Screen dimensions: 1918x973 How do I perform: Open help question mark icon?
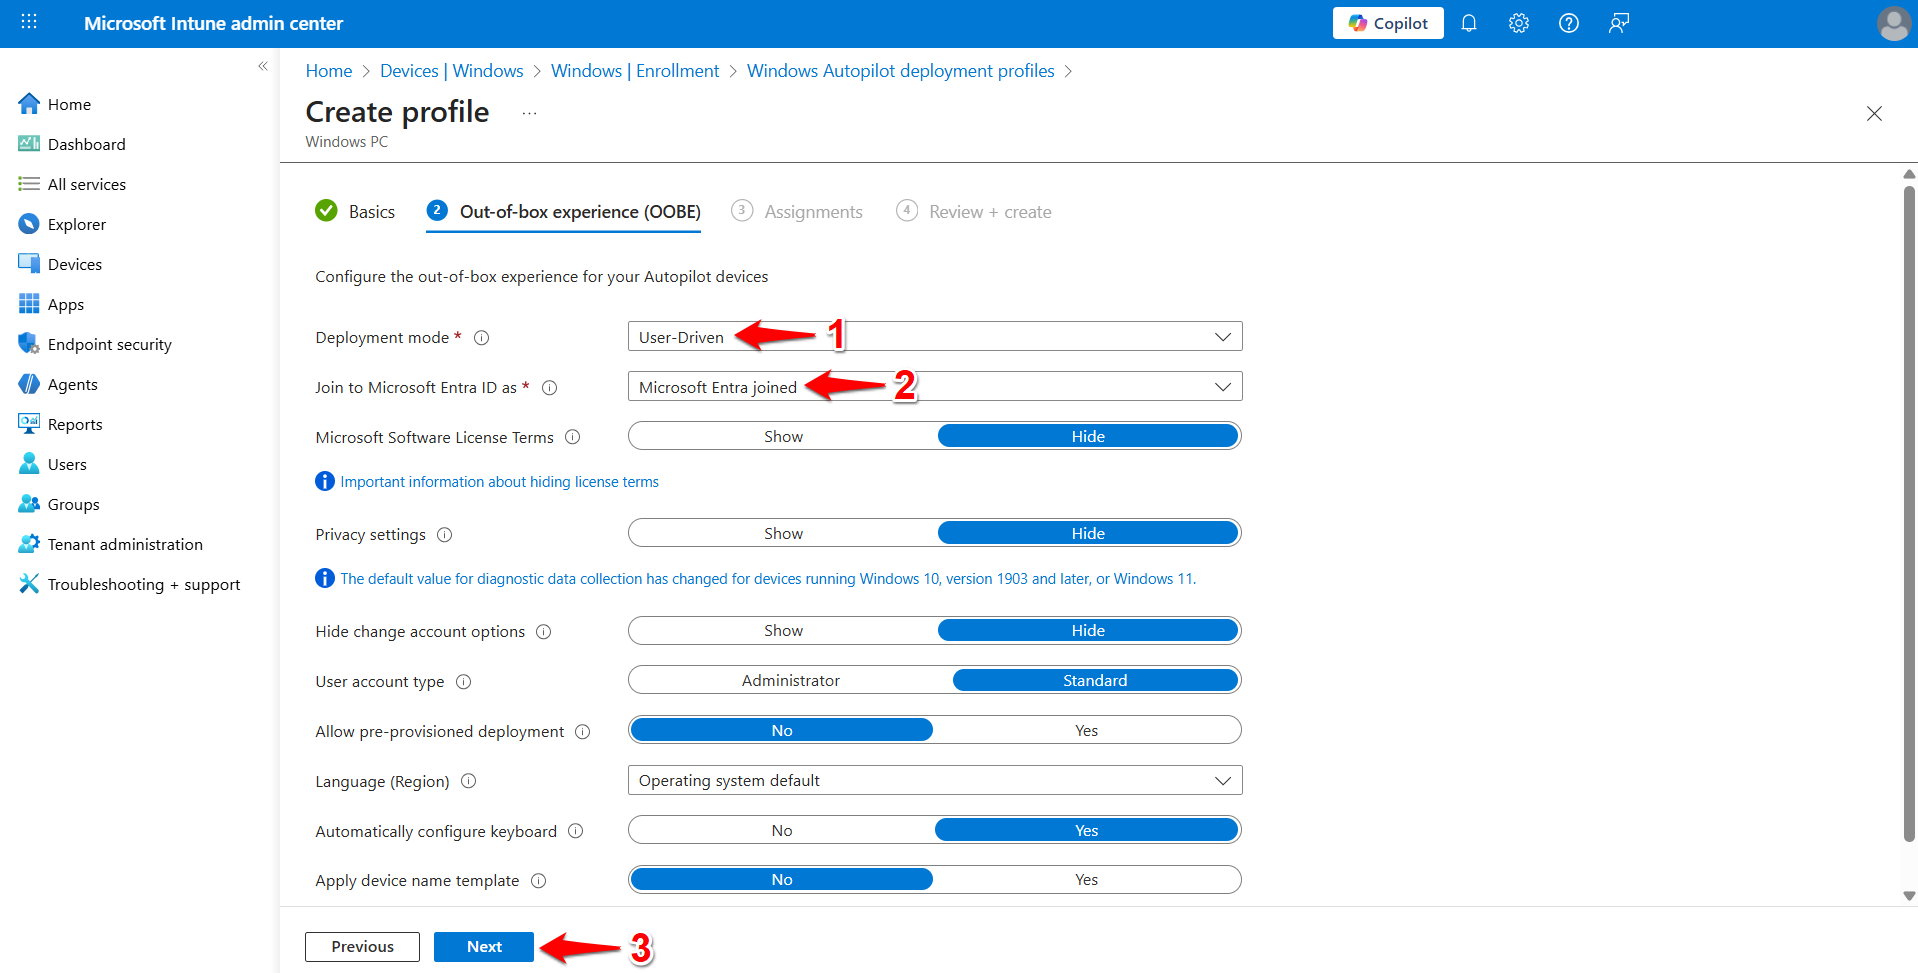tap(1569, 23)
